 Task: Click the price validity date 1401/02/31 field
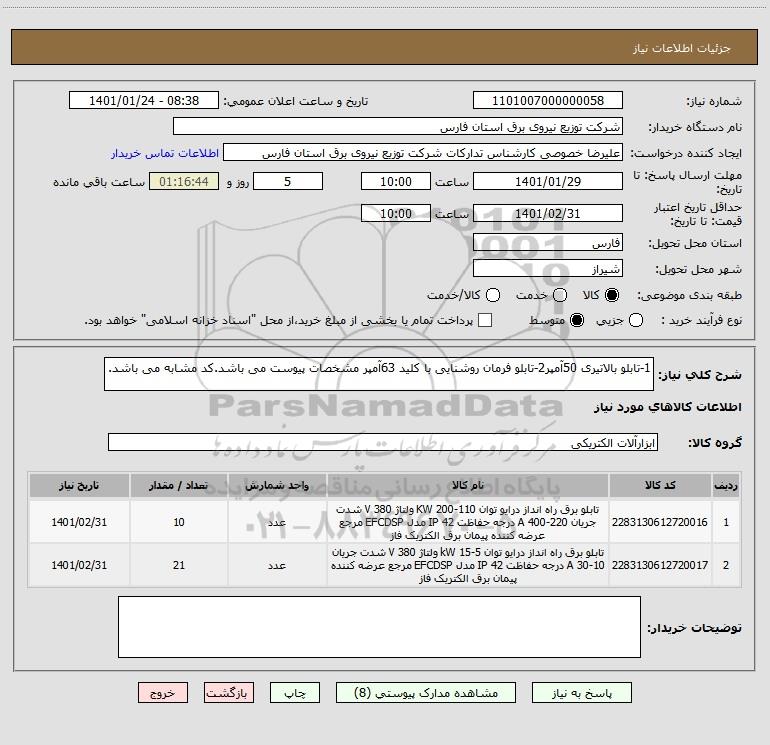point(548,213)
